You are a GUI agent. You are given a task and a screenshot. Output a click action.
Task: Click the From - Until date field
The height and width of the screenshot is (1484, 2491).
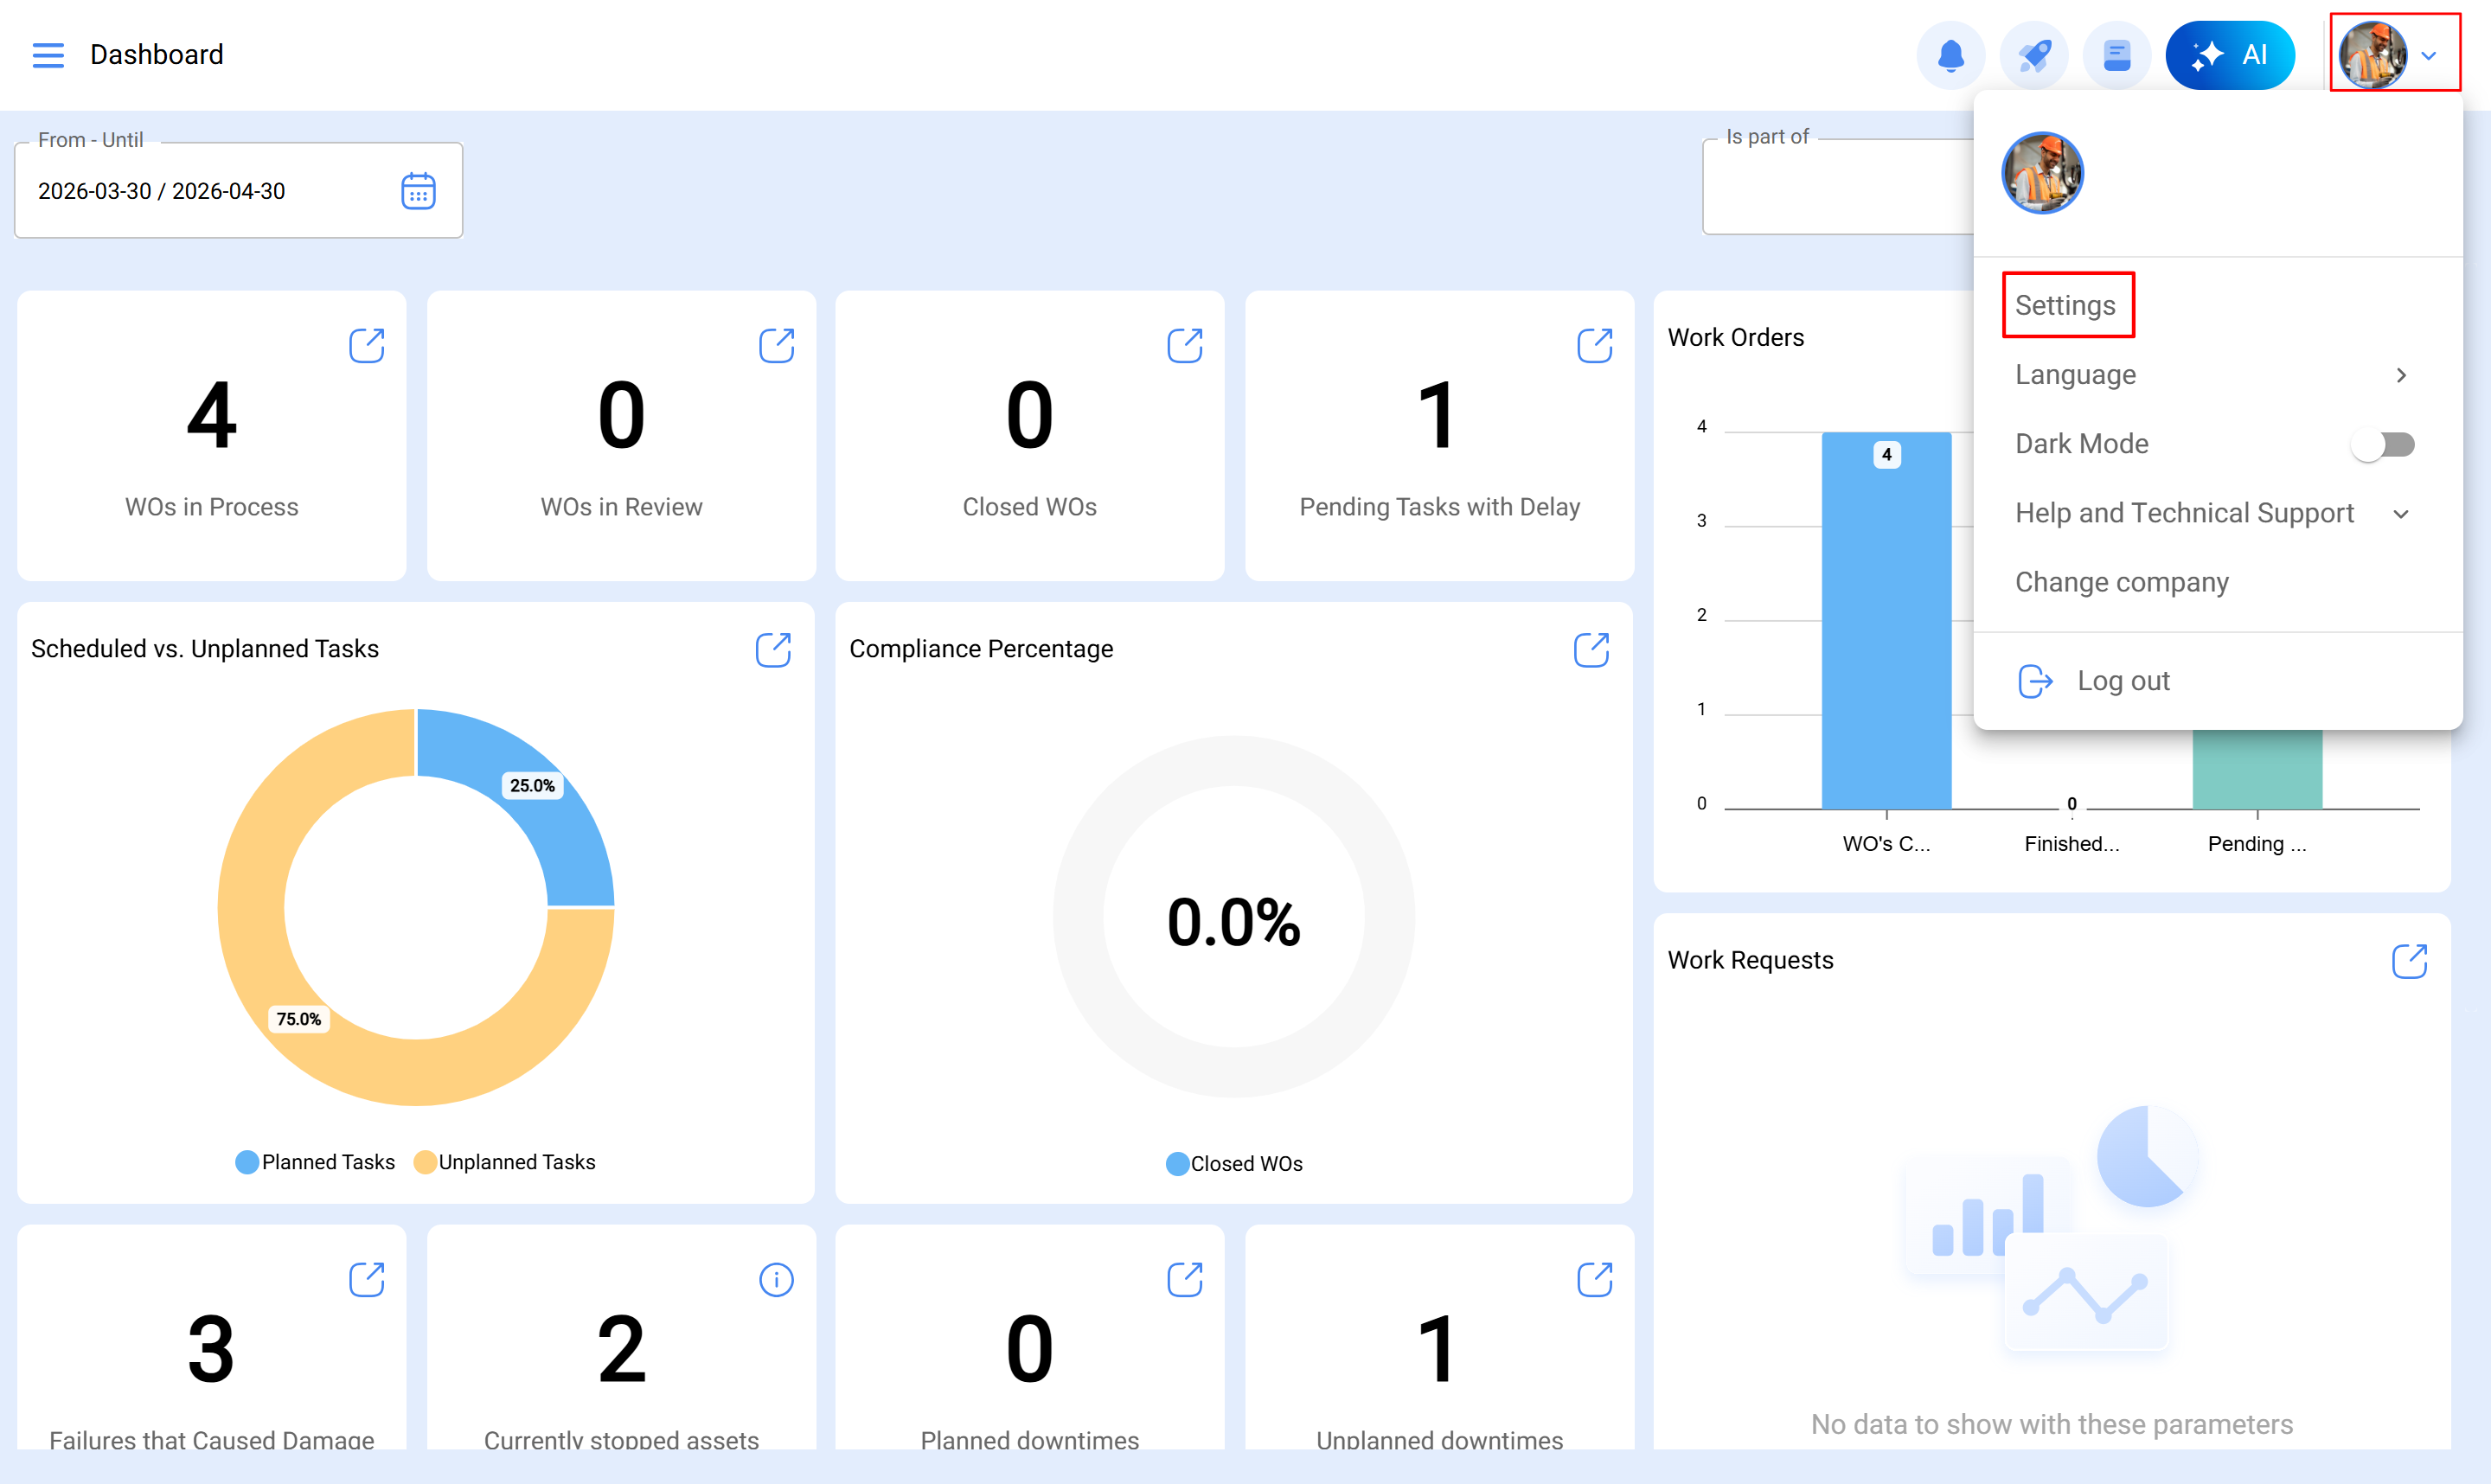(x=200, y=191)
